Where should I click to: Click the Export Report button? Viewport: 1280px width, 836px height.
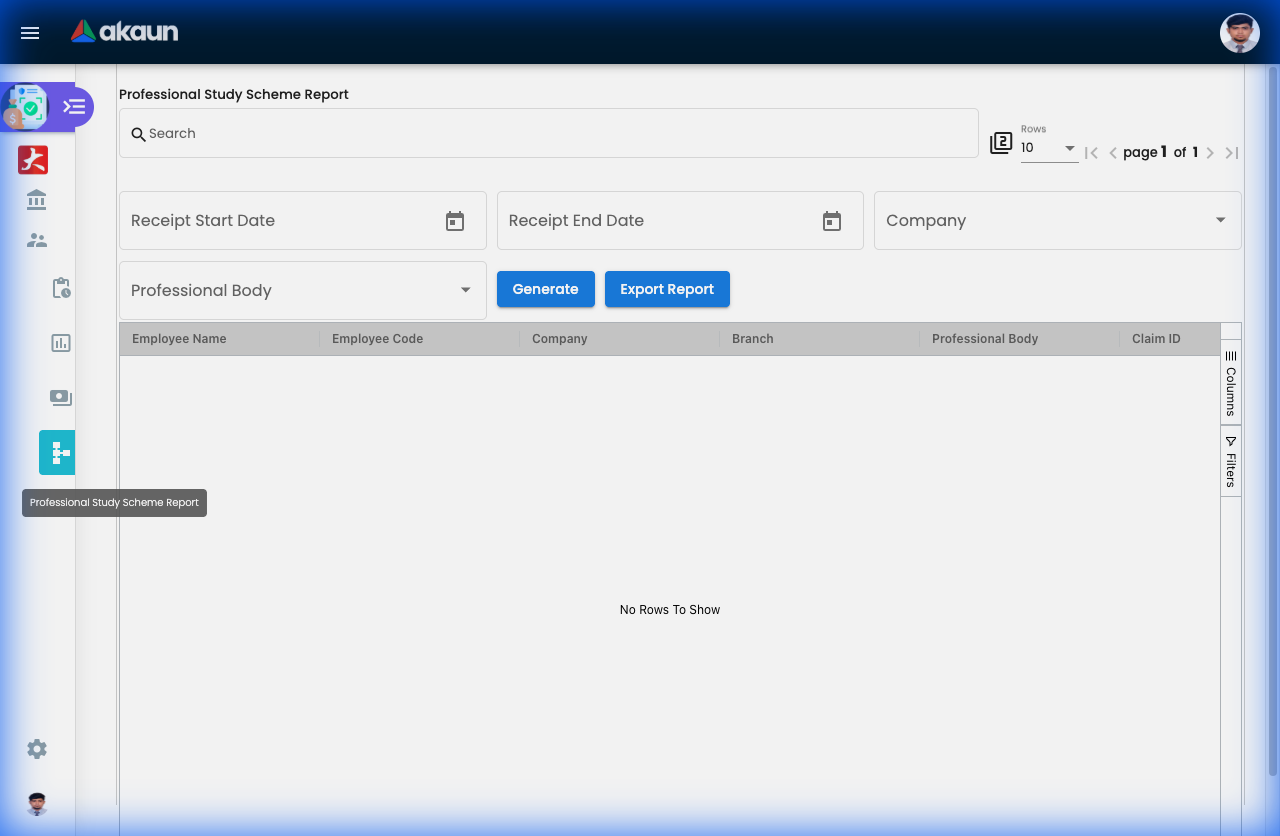[667, 289]
